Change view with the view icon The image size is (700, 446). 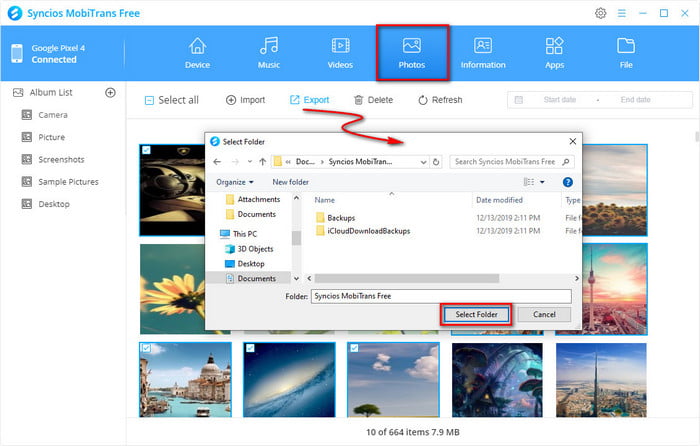click(x=529, y=182)
